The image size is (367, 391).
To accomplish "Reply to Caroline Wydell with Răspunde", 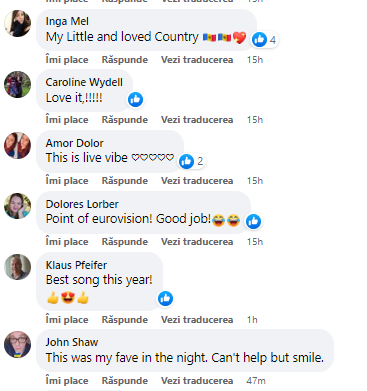I will pyautogui.click(x=125, y=120).
